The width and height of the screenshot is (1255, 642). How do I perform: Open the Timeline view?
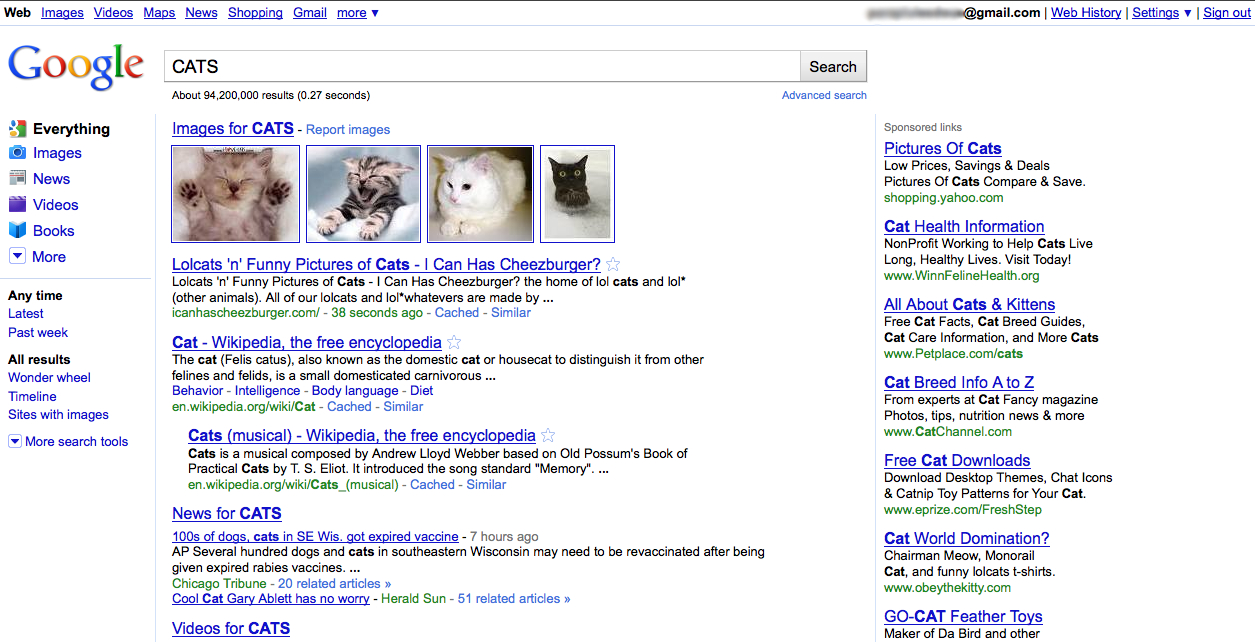tap(32, 396)
